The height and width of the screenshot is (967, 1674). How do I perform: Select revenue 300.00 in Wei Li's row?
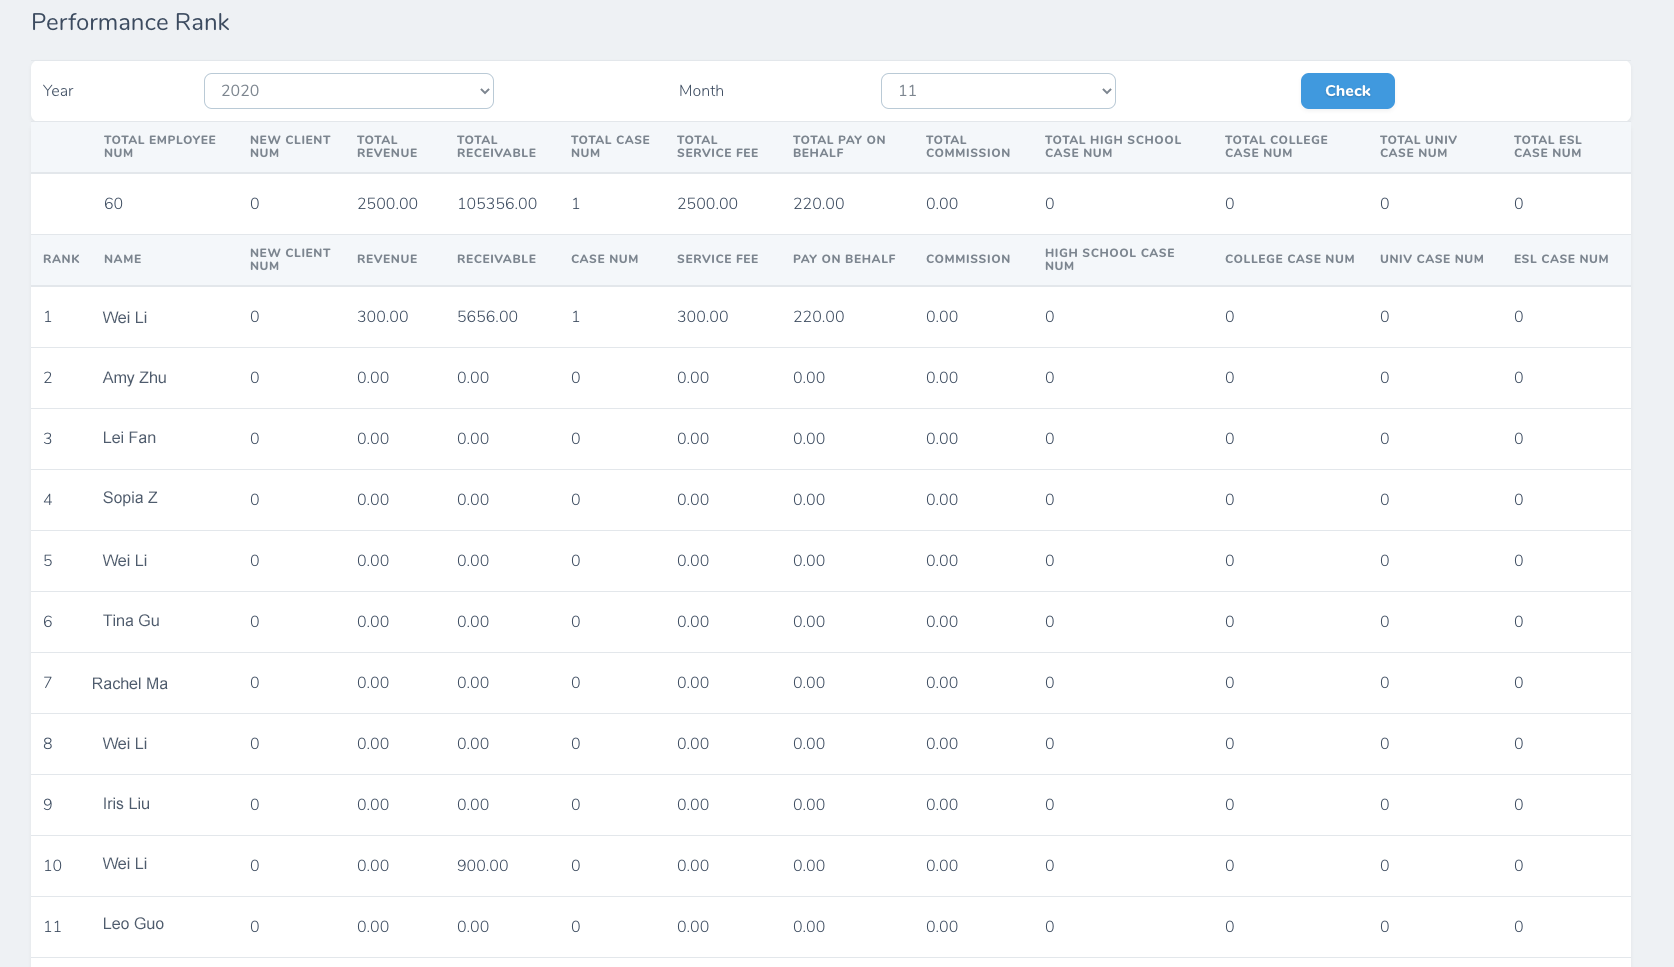pyautogui.click(x=382, y=317)
